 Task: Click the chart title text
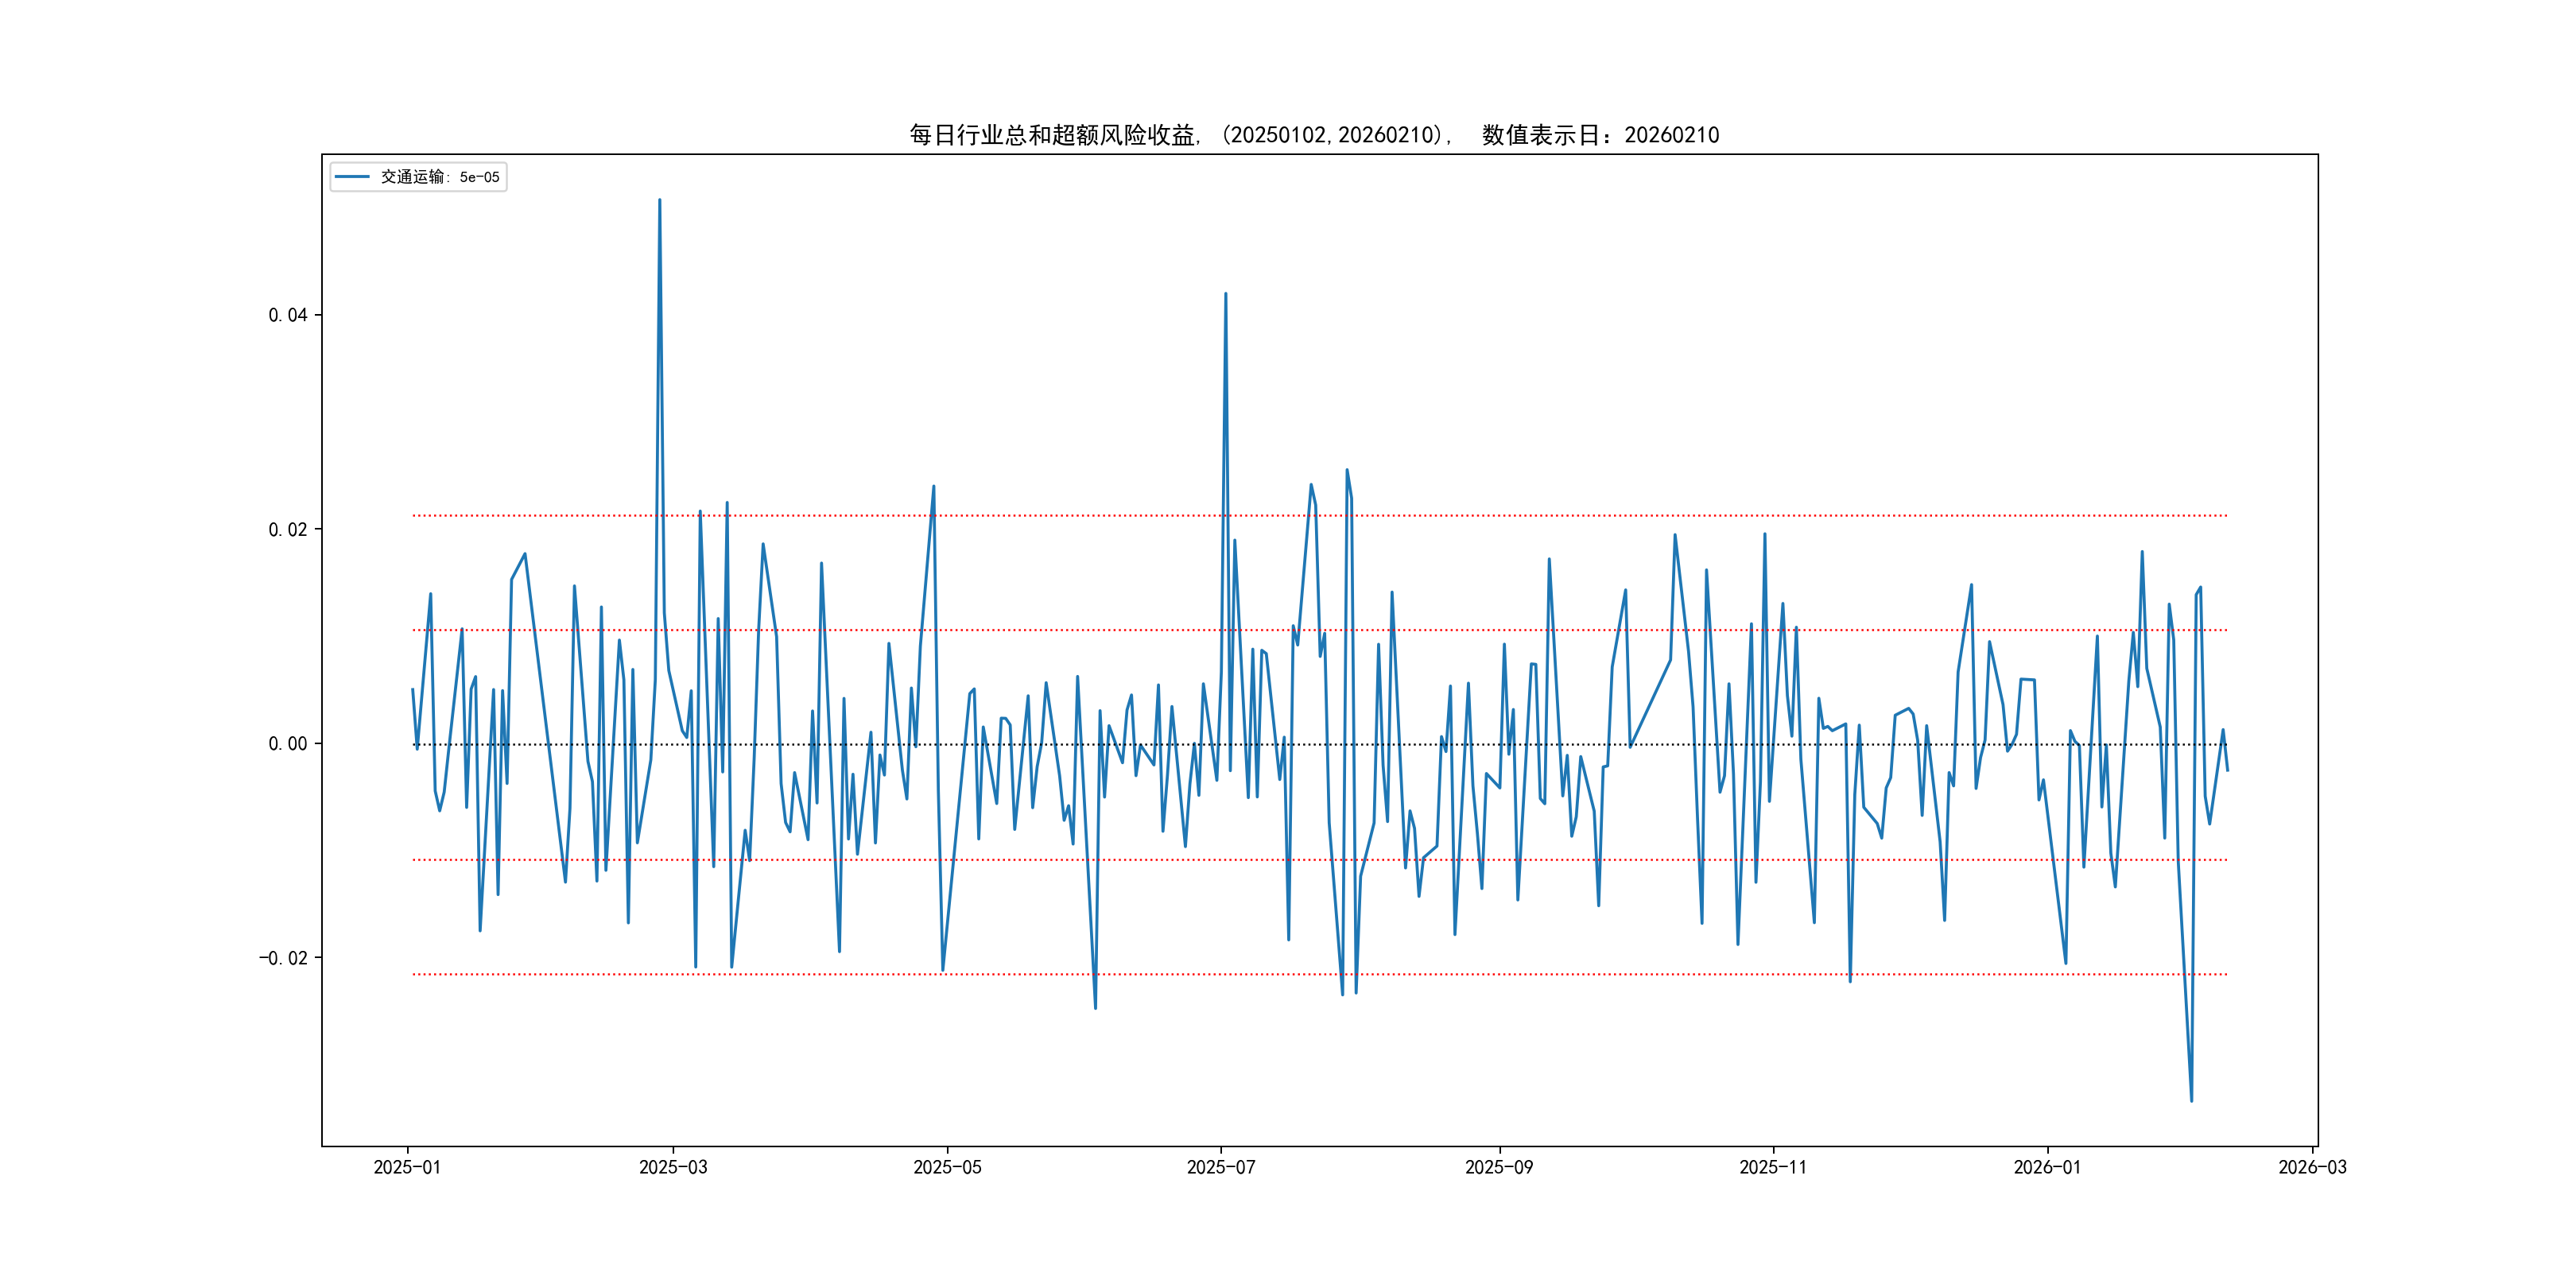pos(1314,135)
